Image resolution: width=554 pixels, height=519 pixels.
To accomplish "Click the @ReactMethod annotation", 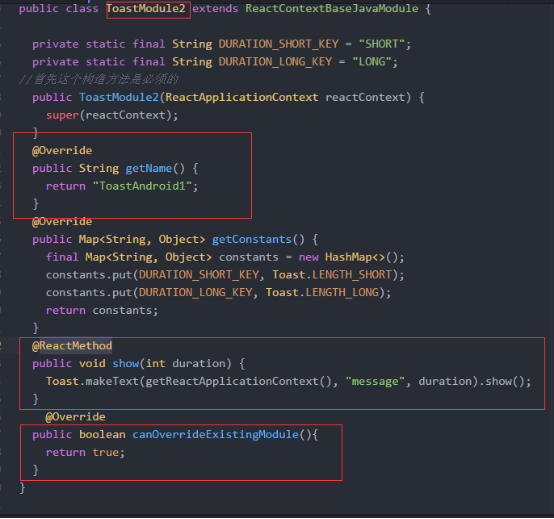I will pyautogui.click(x=72, y=346).
